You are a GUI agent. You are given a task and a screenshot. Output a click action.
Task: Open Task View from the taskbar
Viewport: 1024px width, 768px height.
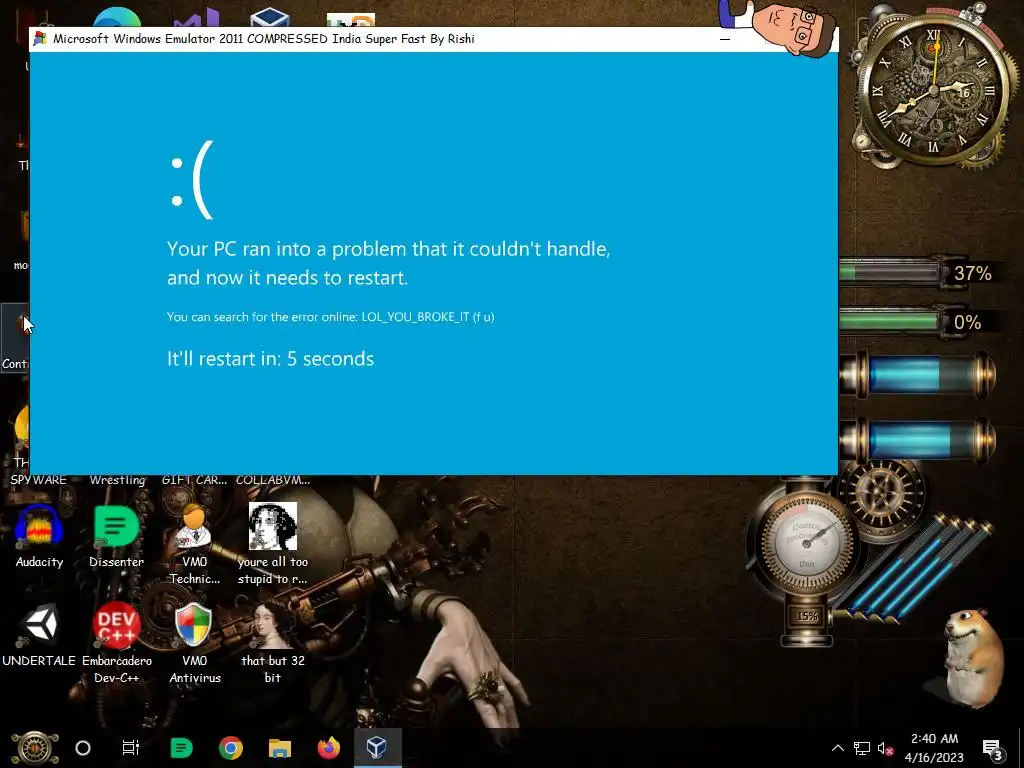click(131, 748)
